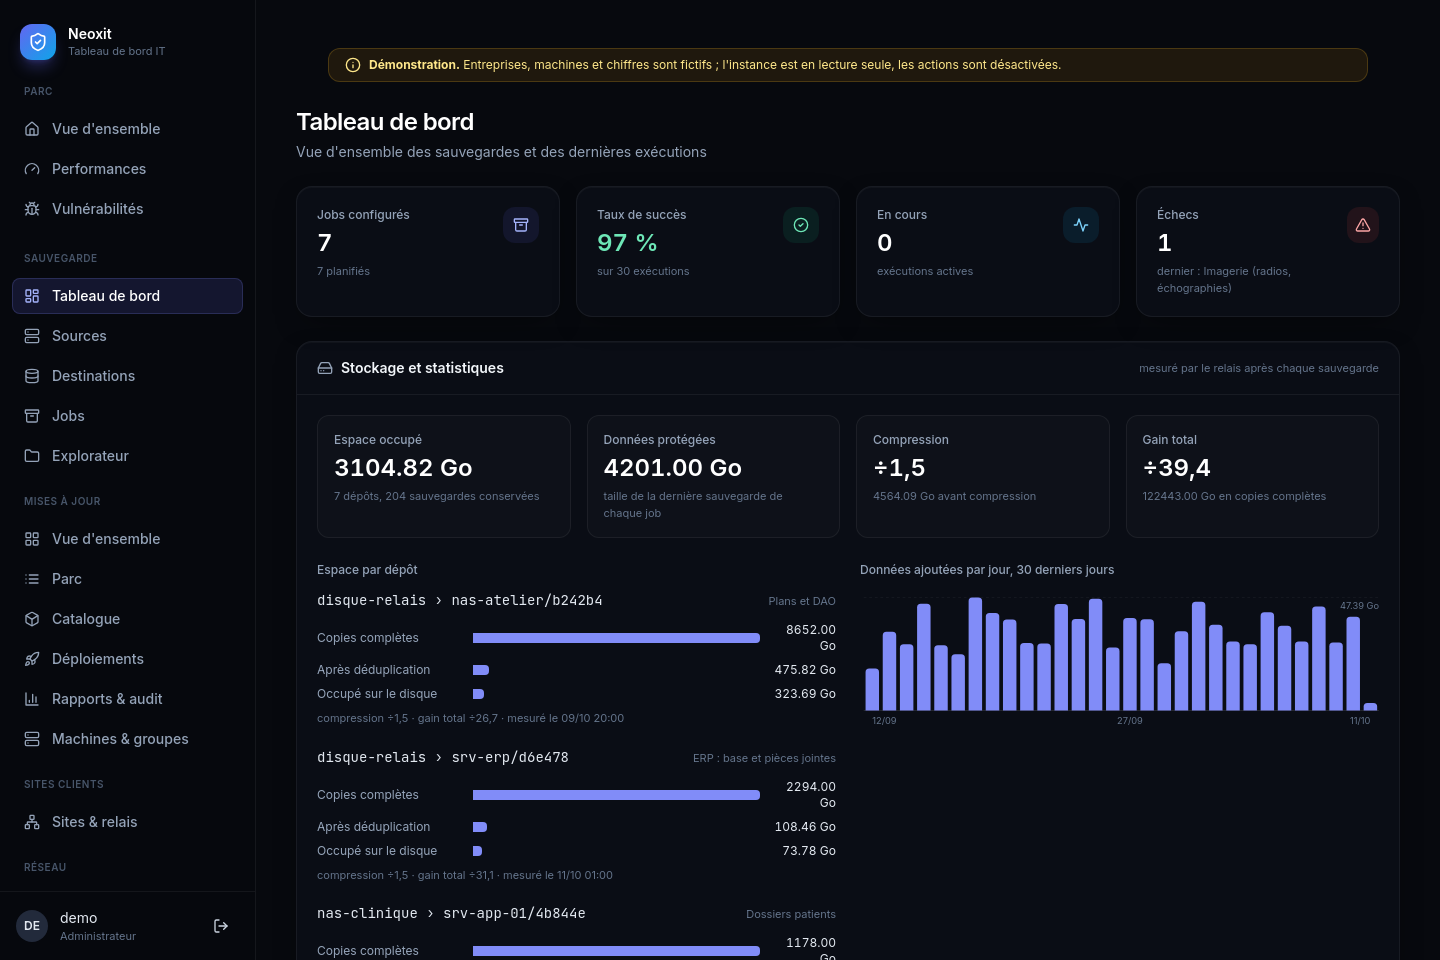Click the Compression ÷1,5 card

[x=983, y=477]
